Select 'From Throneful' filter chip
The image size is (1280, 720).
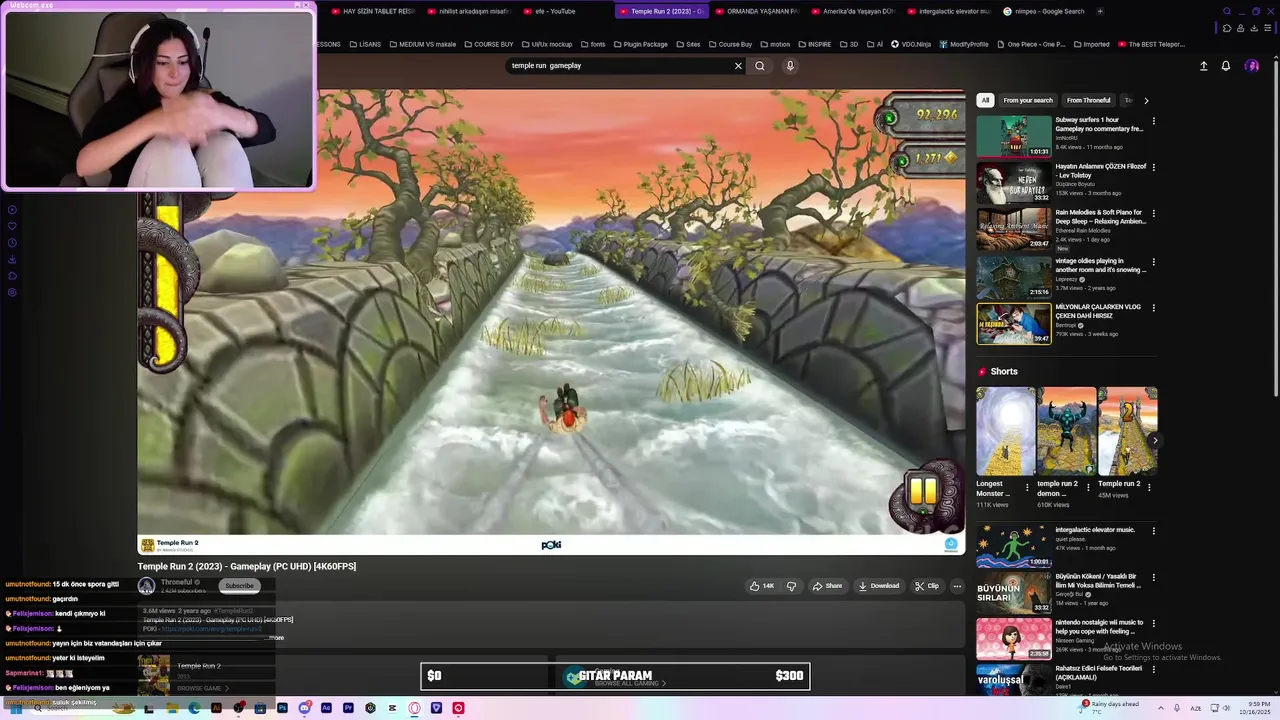[1088, 100]
